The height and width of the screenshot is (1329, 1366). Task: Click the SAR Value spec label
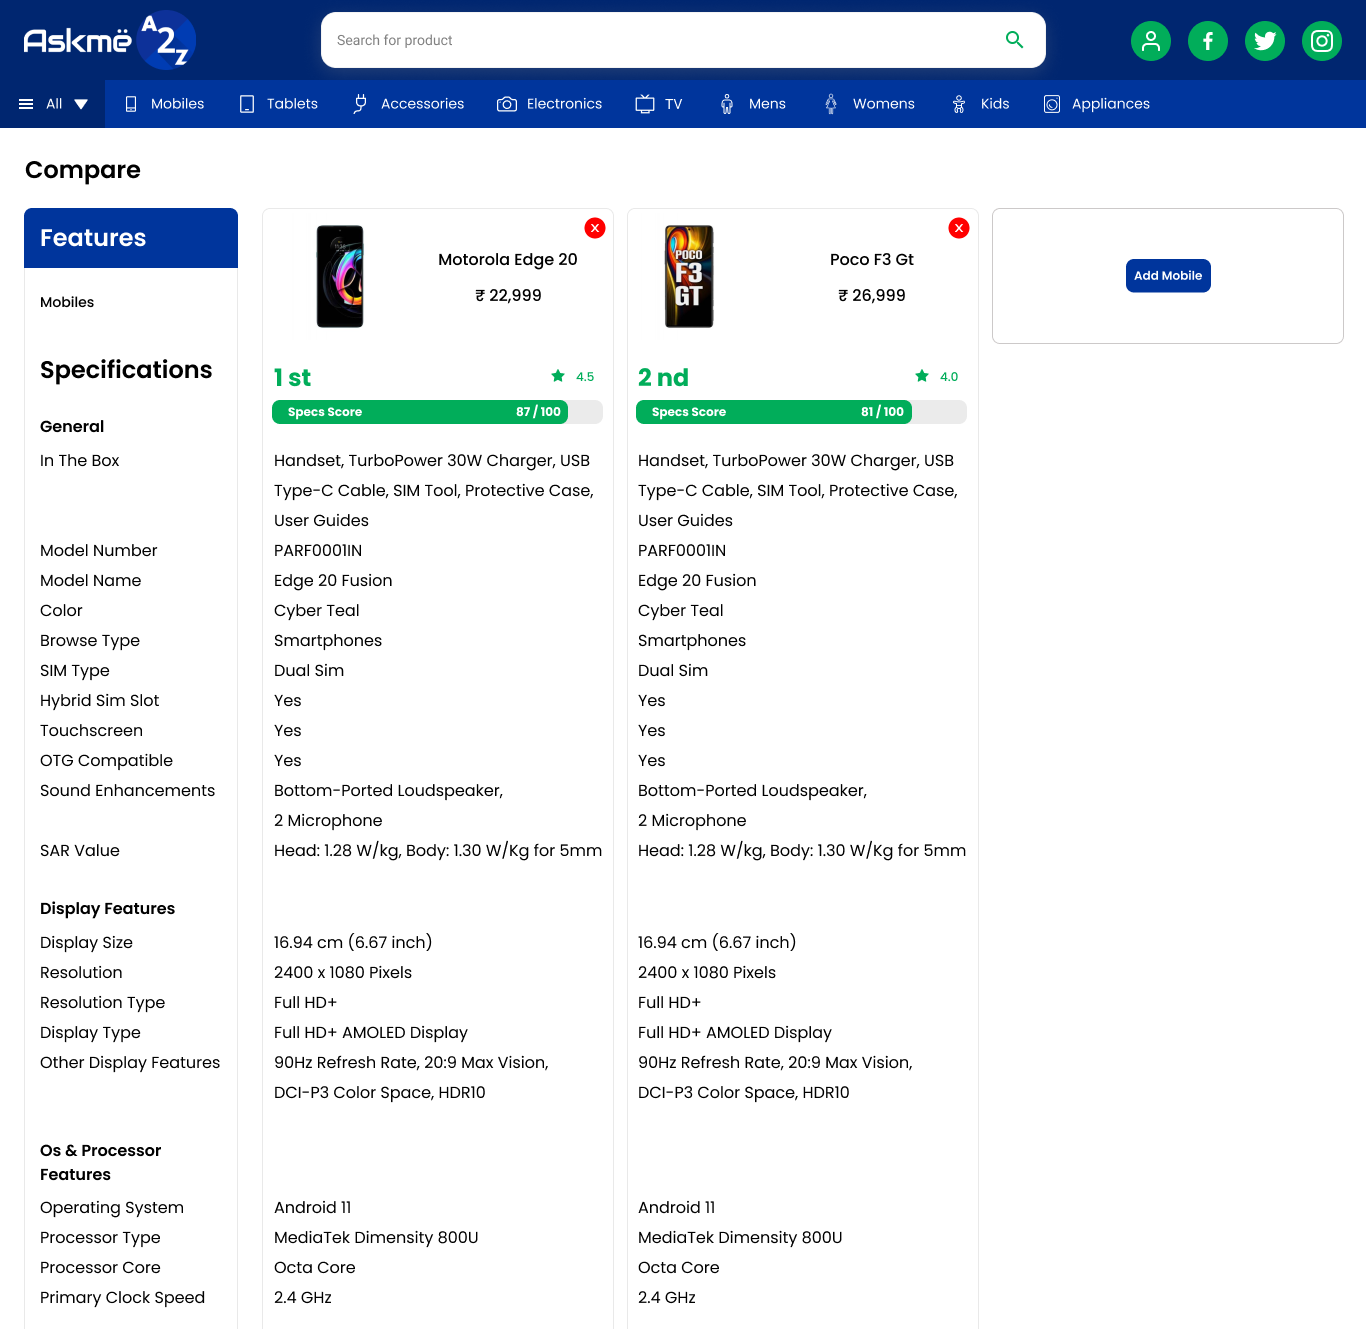coord(80,850)
